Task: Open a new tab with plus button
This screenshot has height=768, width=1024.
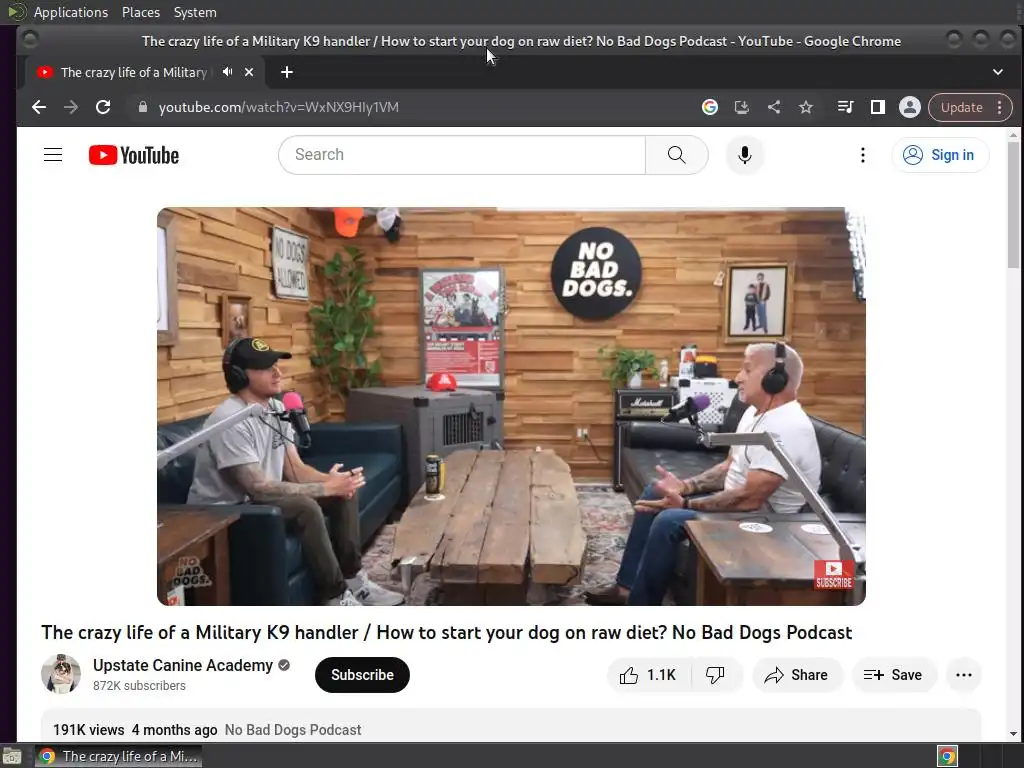Action: (287, 72)
